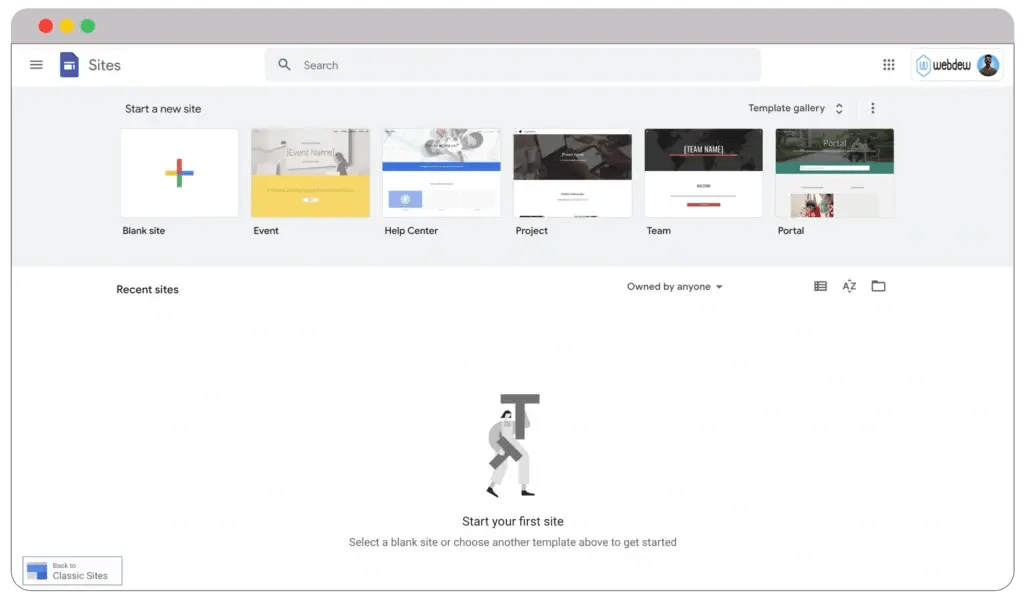The height and width of the screenshot is (600, 1024).
Task: Pick the Project template thumbnail
Action: pyautogui.click(x=572, y=173)
